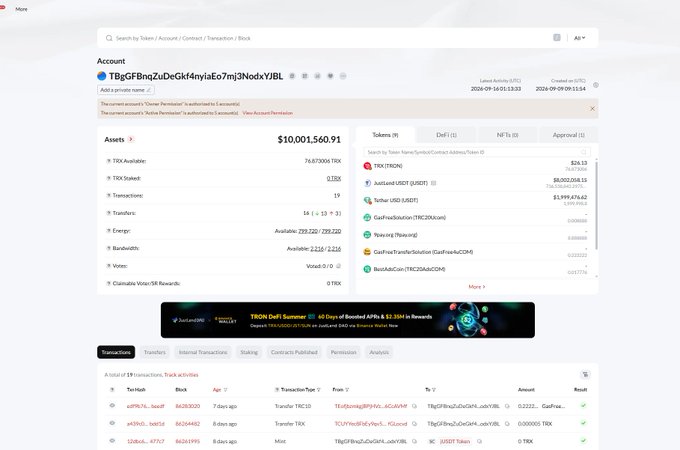
Task: Select the Transactions tab
Action: [116, 352]
